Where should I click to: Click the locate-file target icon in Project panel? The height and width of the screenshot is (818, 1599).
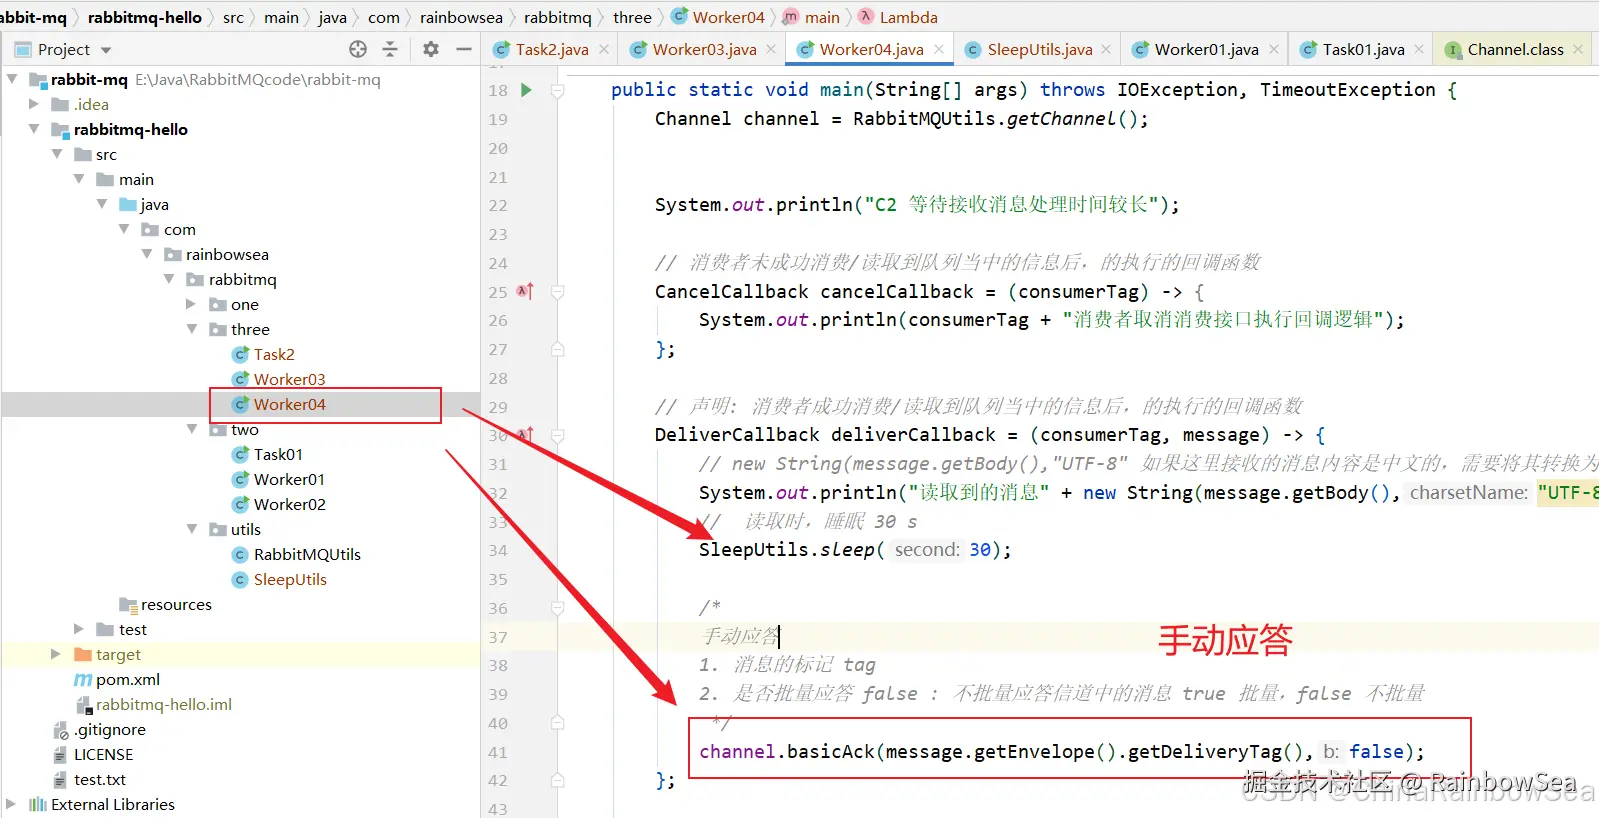click(x=358, y=49)
